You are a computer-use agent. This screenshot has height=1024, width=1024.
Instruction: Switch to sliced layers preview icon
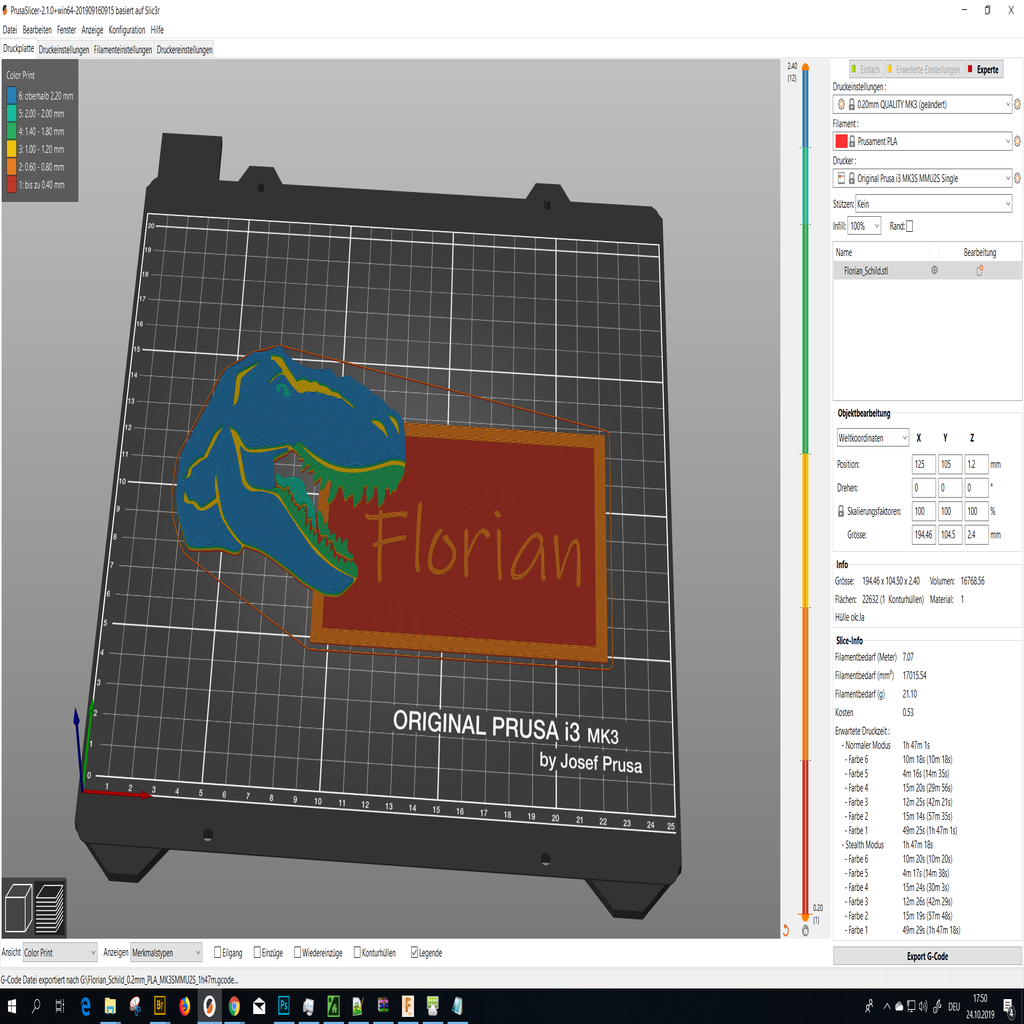tap(52, 906)
